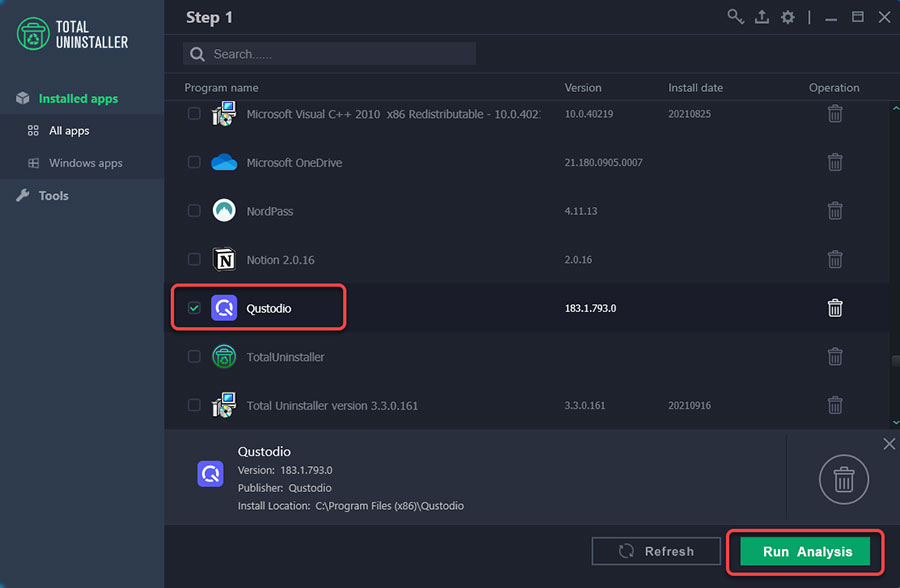The height and width of the screenshot is (588, 900).
Task: Click the Total Uninstaller logo
Action: [72, 34]
